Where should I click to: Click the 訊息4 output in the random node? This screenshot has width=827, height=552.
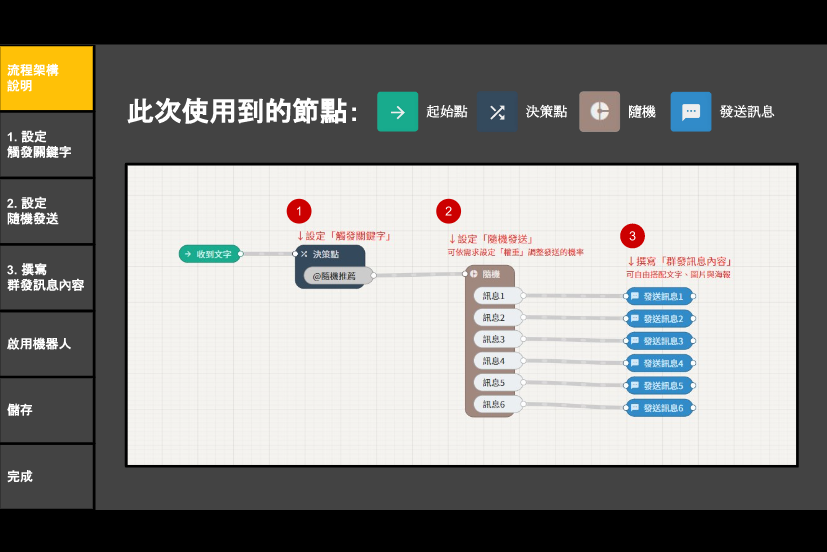(498, 361)
